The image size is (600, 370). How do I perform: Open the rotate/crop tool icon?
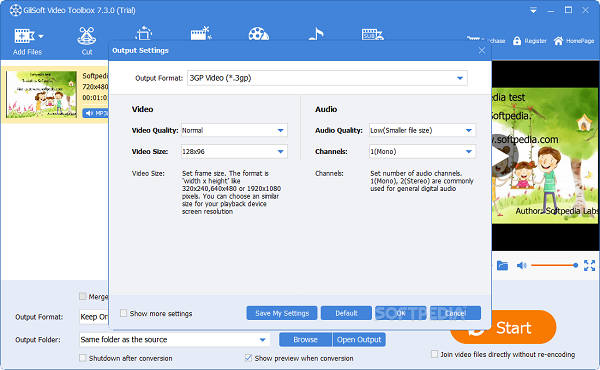(144, 33)
